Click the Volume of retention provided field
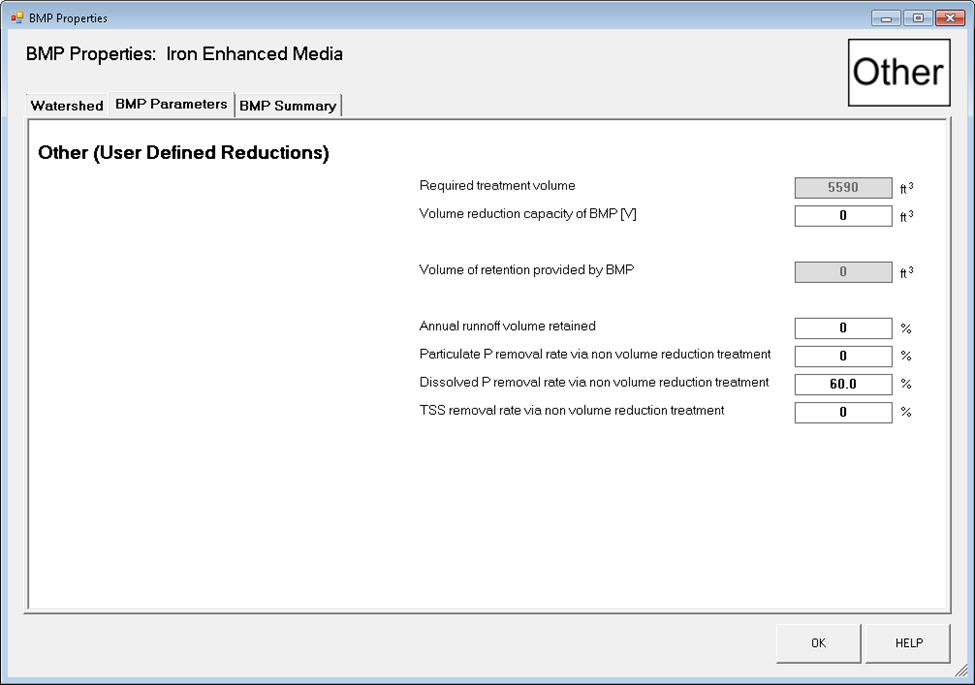The width and height of the screenshot is (975, 685). (x=843, y=272)
